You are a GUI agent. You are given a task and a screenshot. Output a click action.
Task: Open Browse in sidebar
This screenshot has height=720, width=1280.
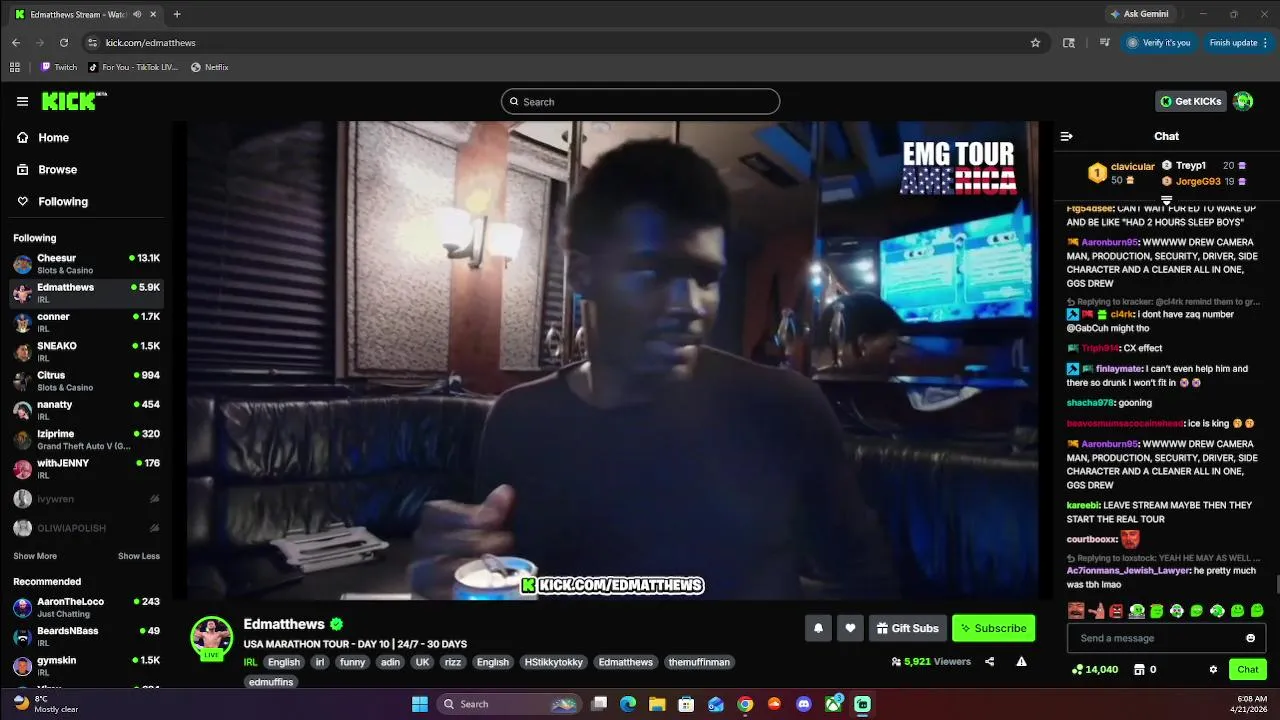coord(85,170)
